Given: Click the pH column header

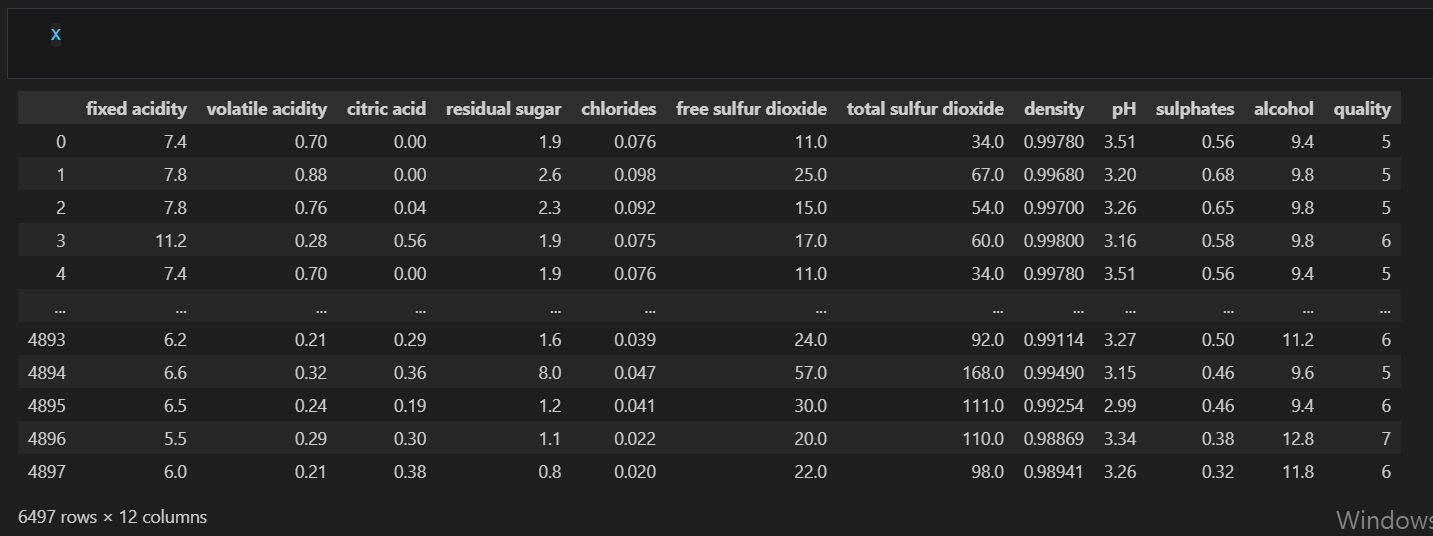Looking at the screenshot, I should (1124, 109).
